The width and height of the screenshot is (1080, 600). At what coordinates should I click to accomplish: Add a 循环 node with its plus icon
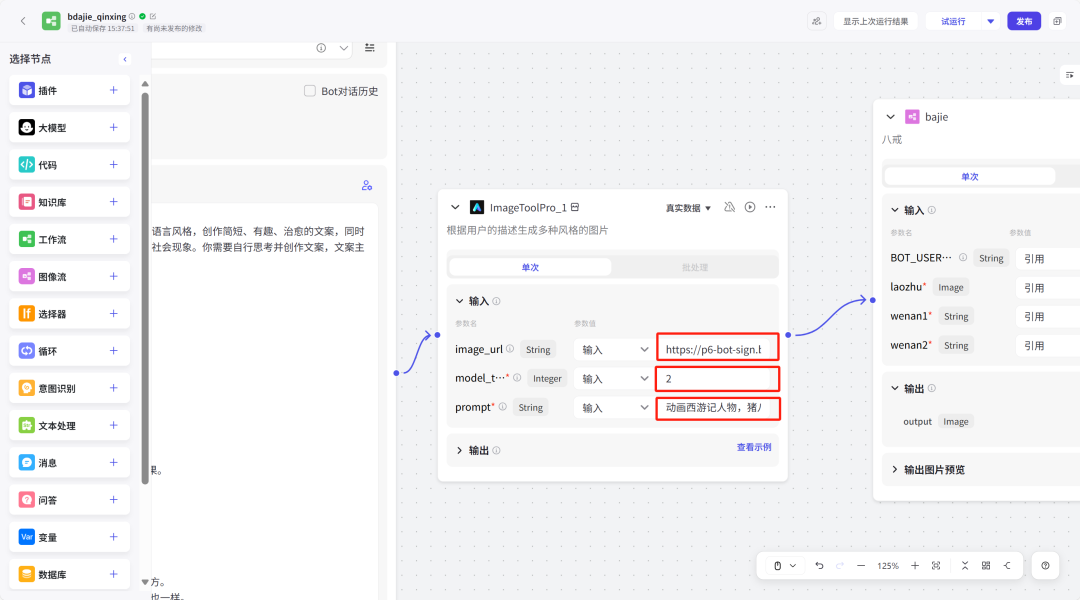[114, 351]
